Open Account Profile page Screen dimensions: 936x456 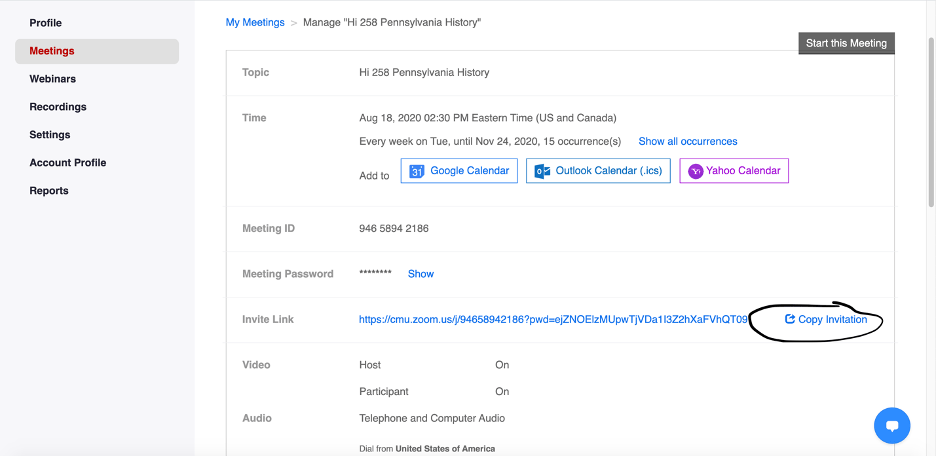(67, 163)
